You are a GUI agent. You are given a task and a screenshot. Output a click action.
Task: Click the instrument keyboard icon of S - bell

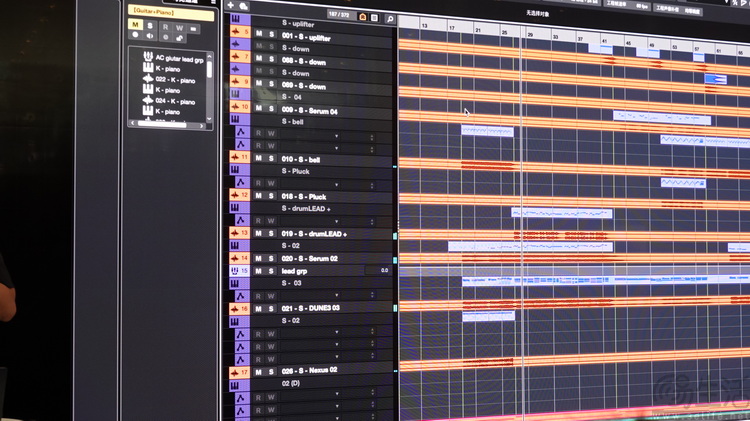pyautogui.click(x=235, y=119)
